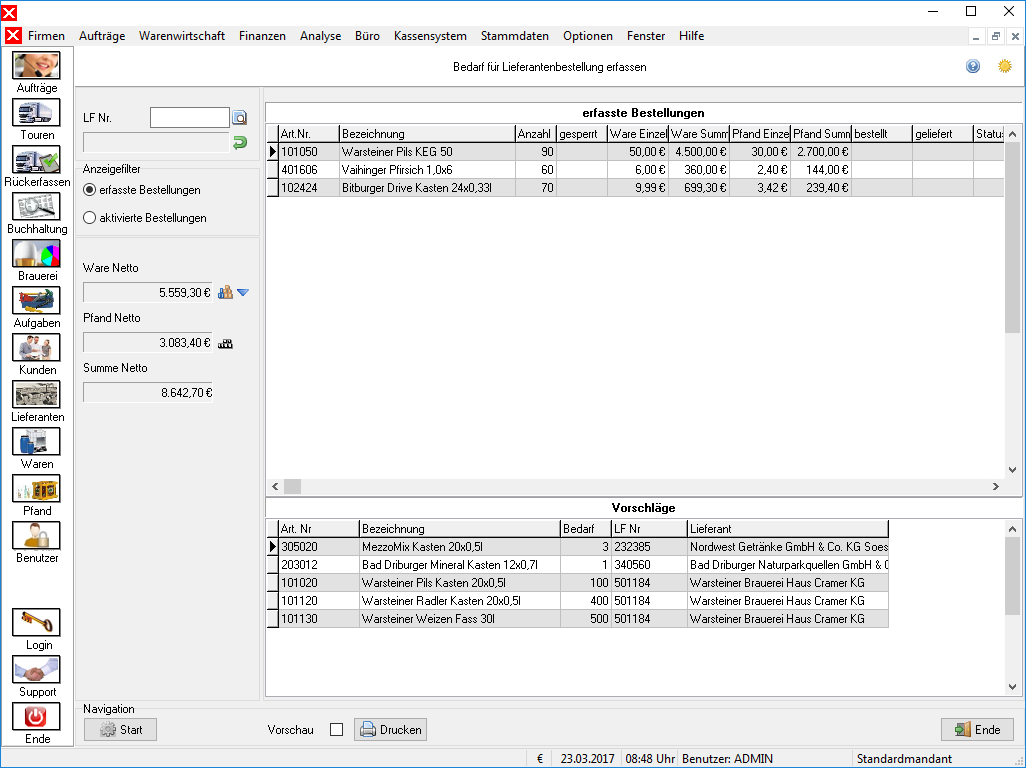Click the Start navigation button
The height and width of the screenshot is (768, 1026).
coord(120,729)
